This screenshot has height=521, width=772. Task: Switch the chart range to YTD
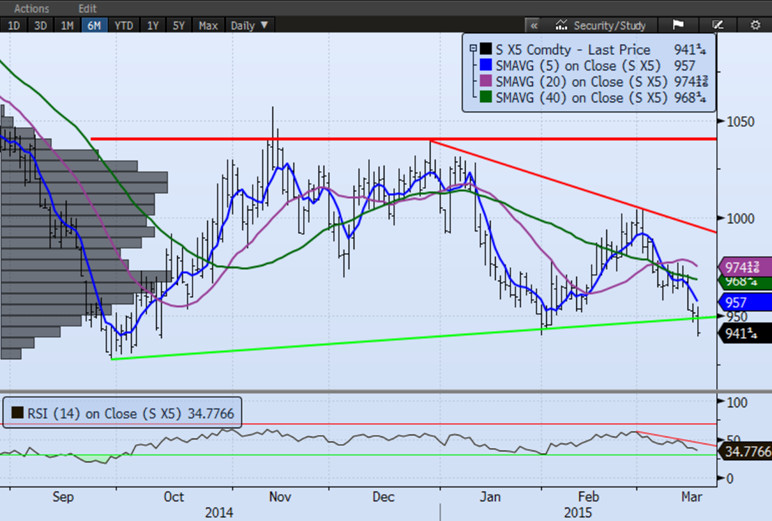tap(124, 25)
